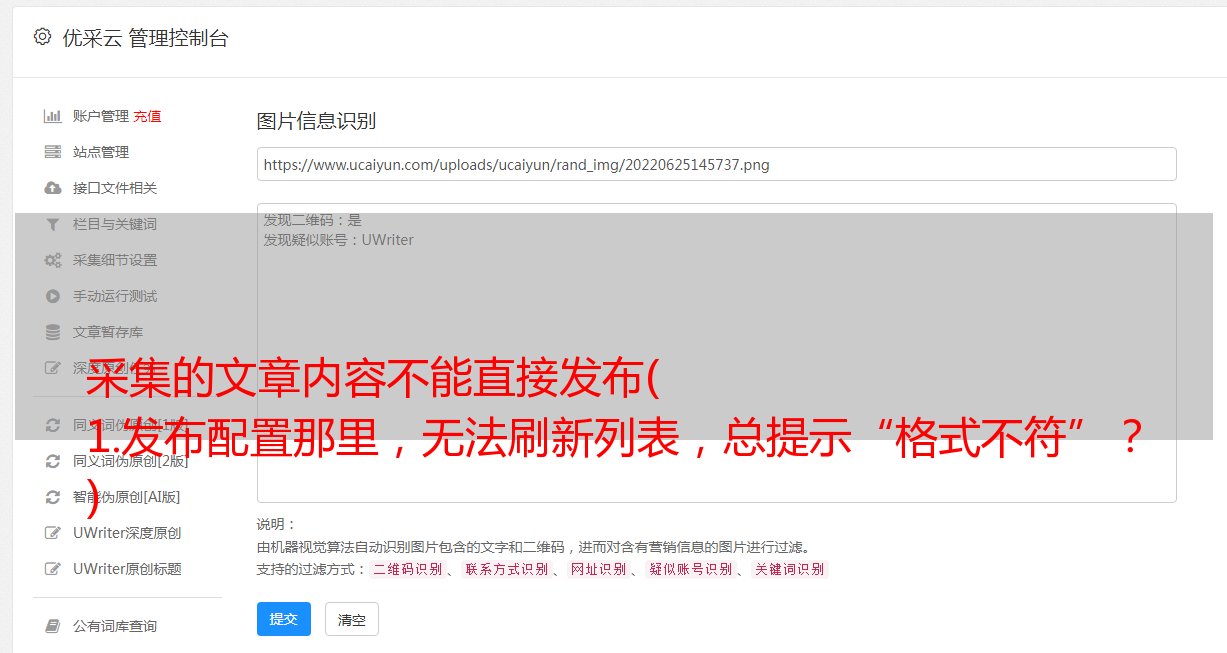This screenshot has height=653, width=1227.
Task: Click the 图片信息识别 heading
Action: point(316,121)
